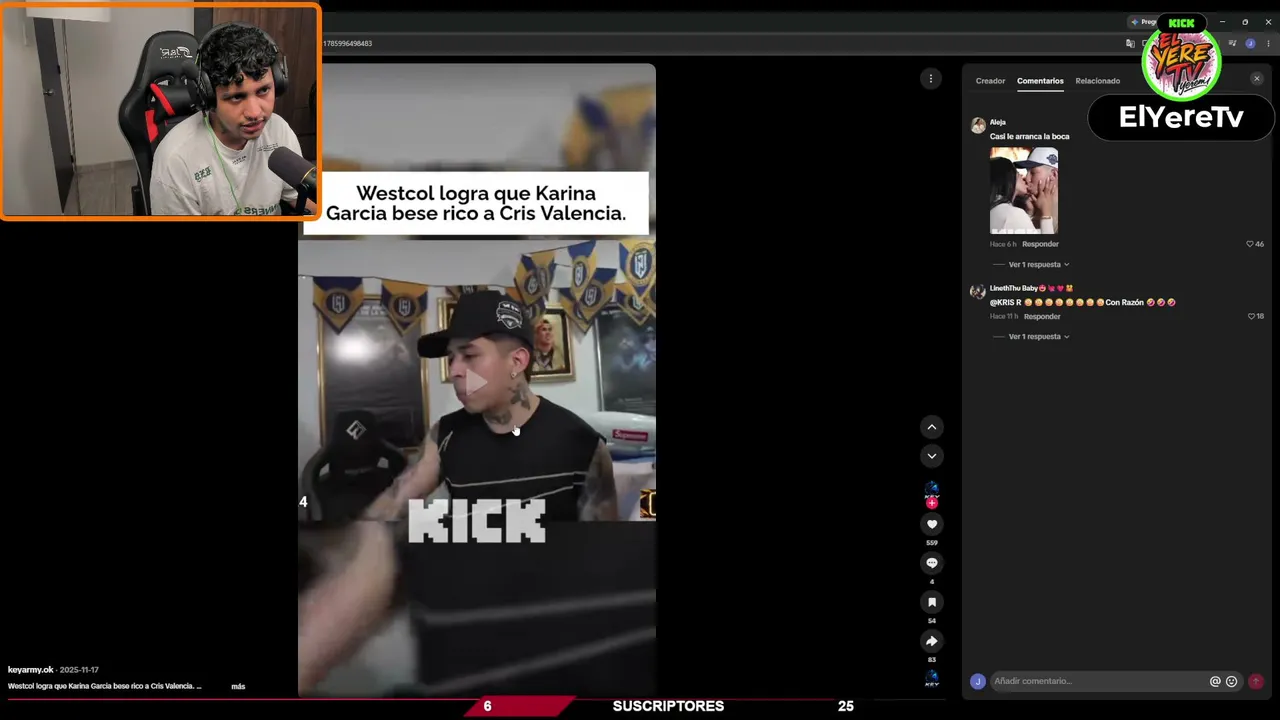Play the video using the center play icon
The height and width of the screenshot is (720, 1280).
(x=477, y=382)
